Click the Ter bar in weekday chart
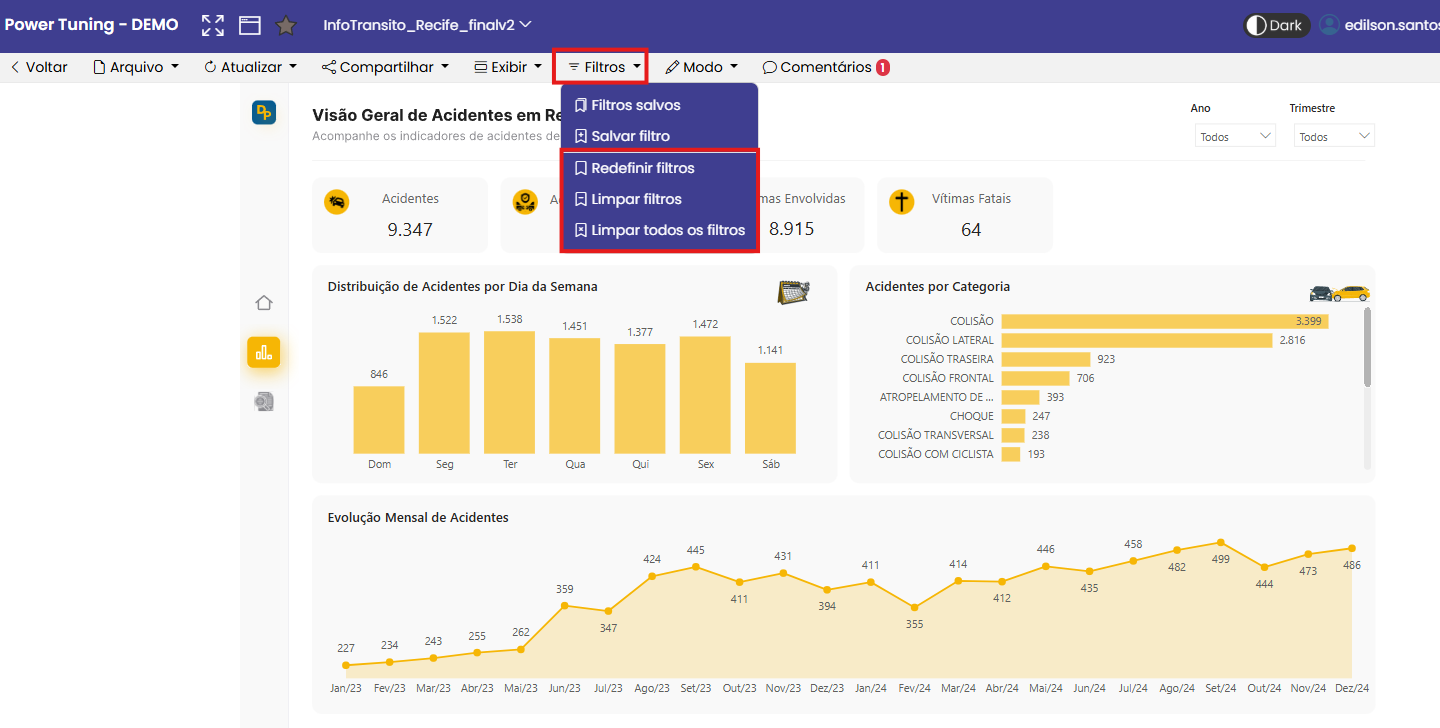This screenshot has width=1440, height=728. click(509, 393)
